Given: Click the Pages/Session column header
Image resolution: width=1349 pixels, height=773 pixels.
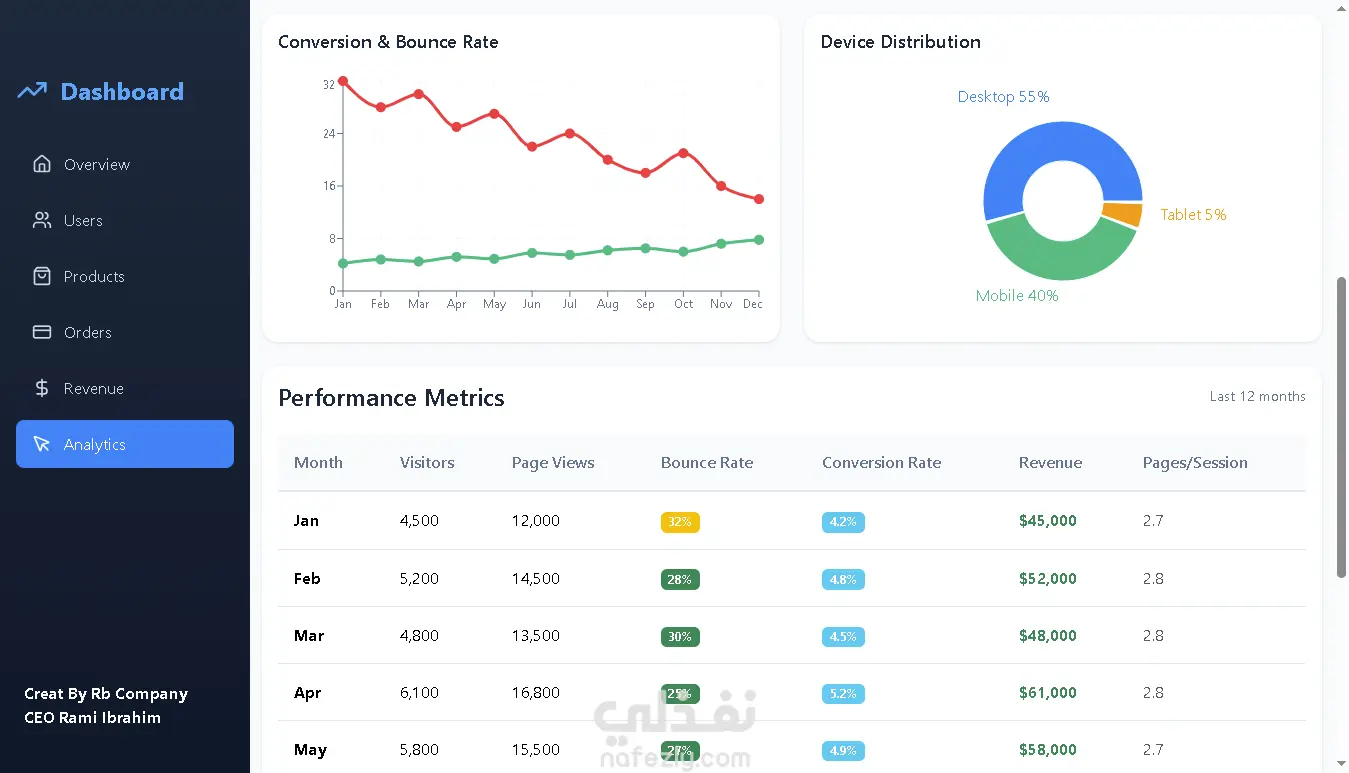Looking at the screenshot, I should pyautogui.click(x=1195, y=463).
